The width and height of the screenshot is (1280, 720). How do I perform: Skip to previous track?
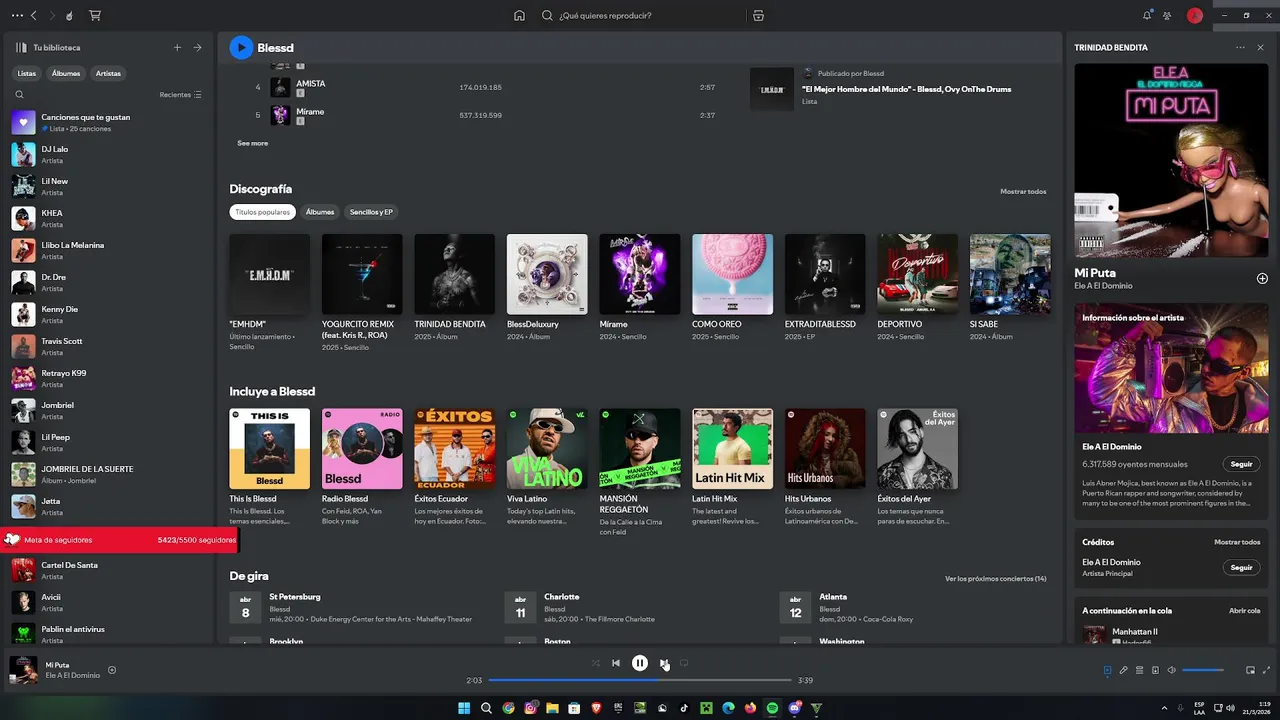(x=616, y=663)
